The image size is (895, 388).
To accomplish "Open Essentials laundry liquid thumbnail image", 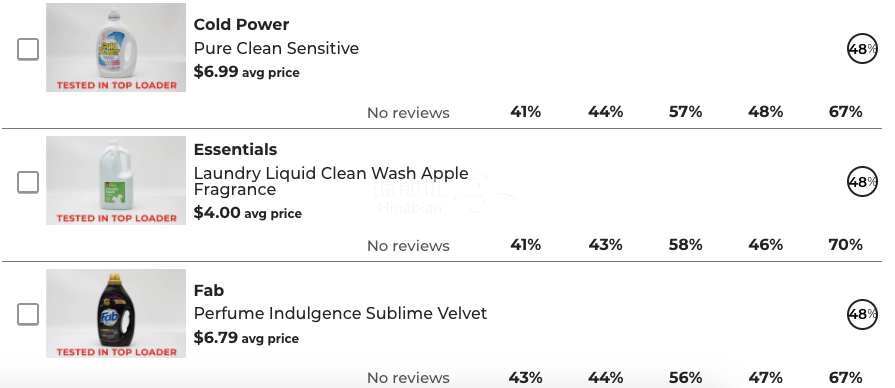I will 116,180.
